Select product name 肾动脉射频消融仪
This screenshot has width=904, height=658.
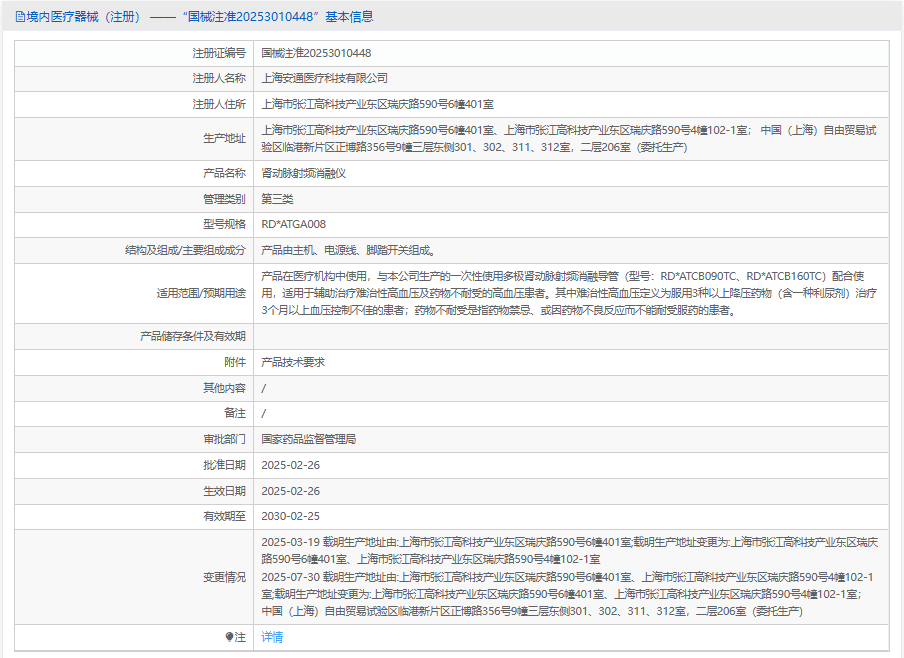click(303, 173)
